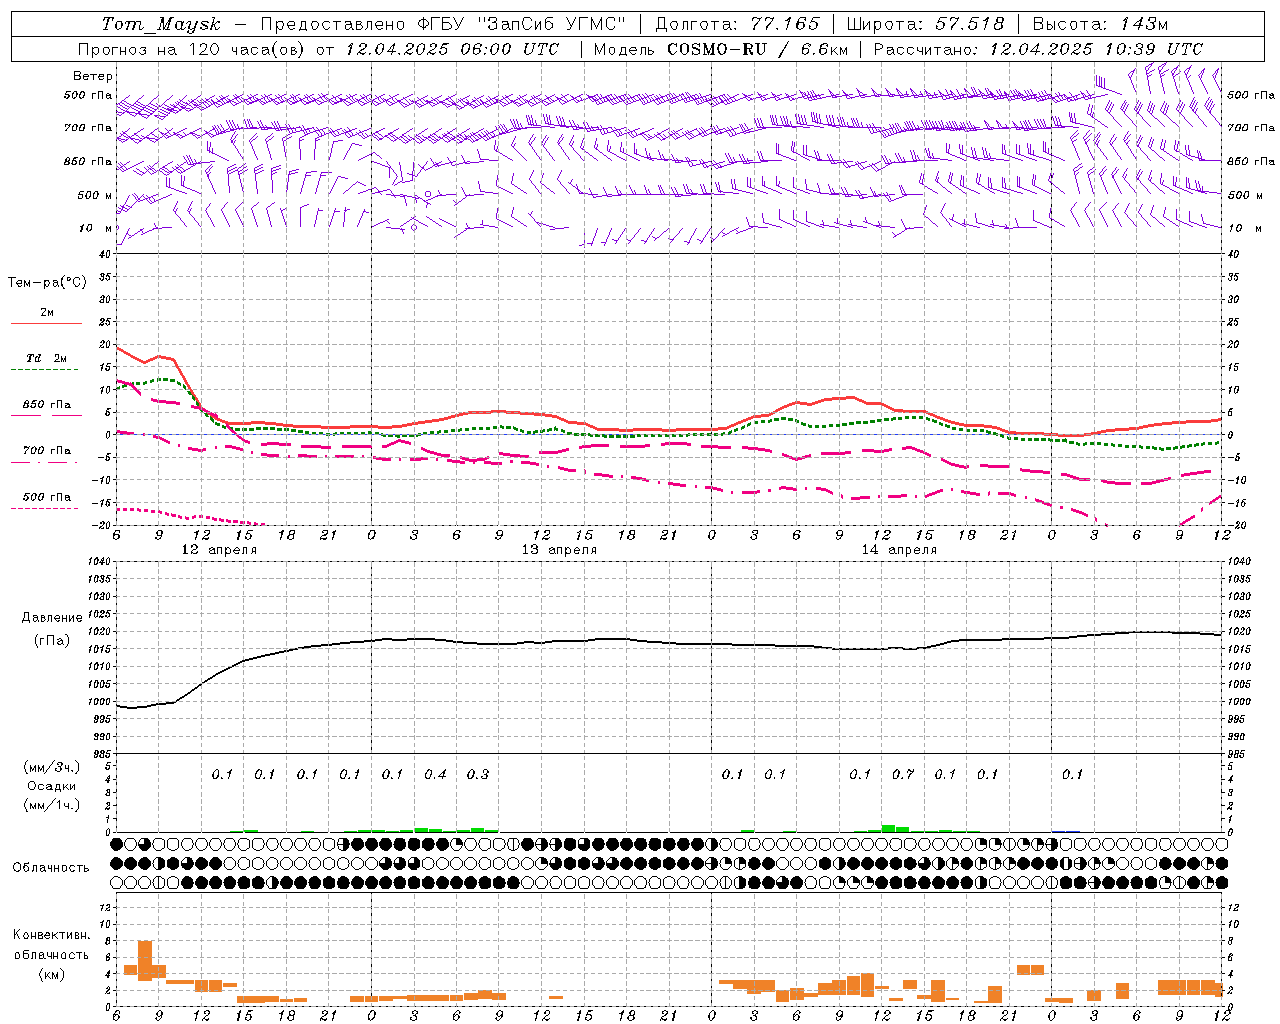Click the 'Конвективн.' convective cloud label
The width and height of the screenshot is (1280, 1024).
click(x=51, y=935)
